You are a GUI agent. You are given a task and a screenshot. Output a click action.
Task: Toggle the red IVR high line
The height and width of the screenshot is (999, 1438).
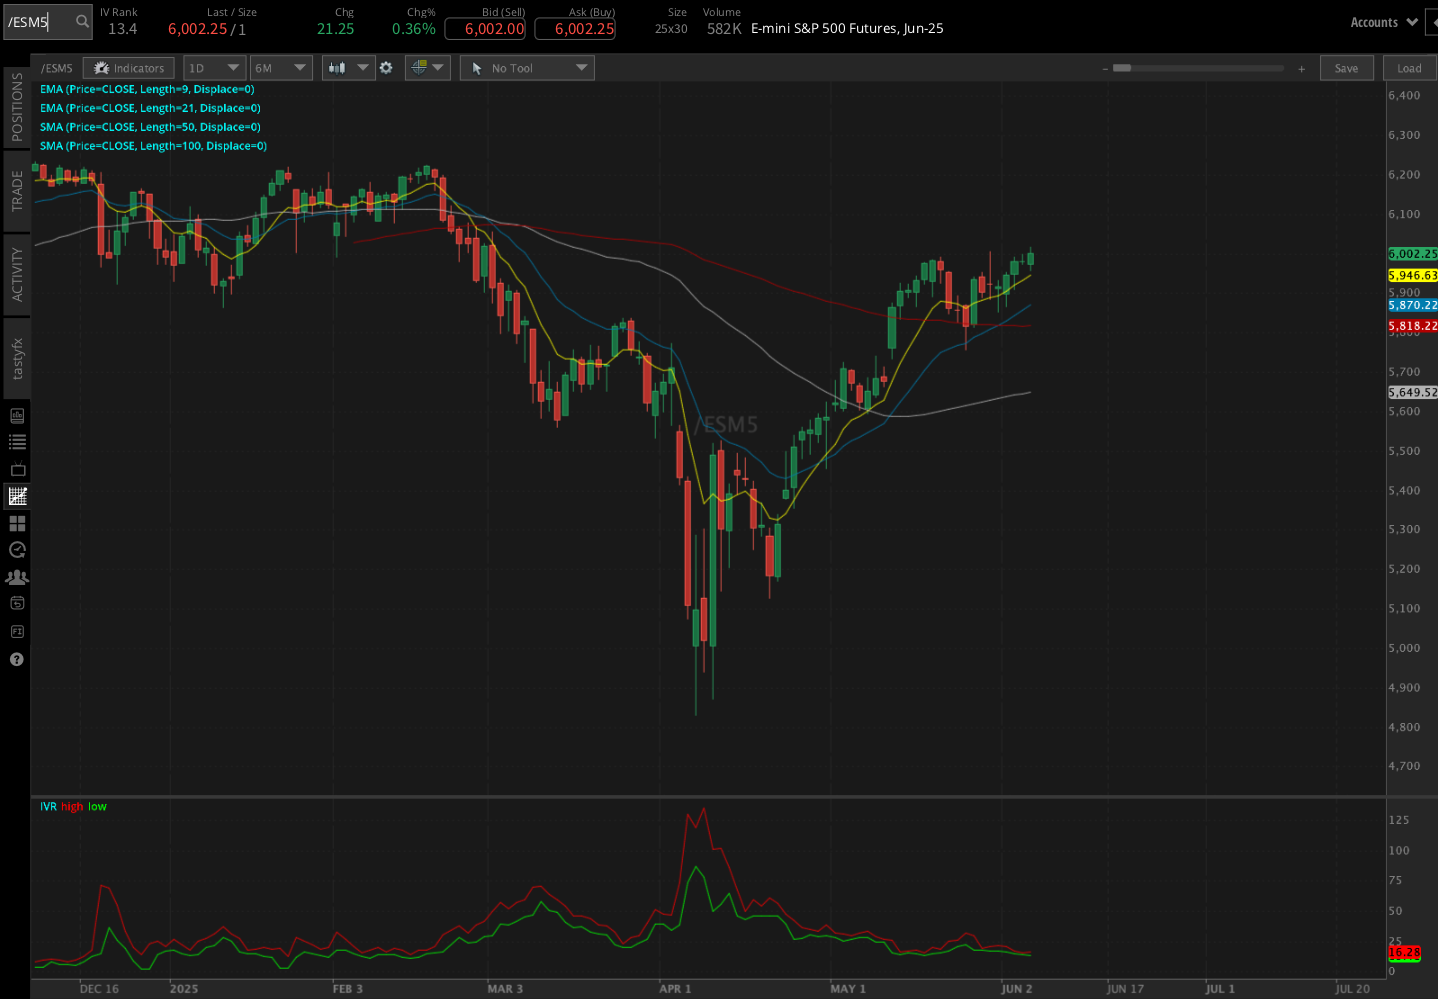click(x=70, y=806)
